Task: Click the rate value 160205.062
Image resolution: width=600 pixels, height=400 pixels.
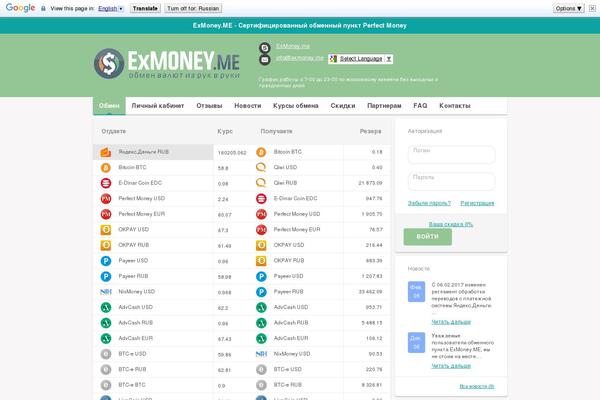Action: point(232,153)
